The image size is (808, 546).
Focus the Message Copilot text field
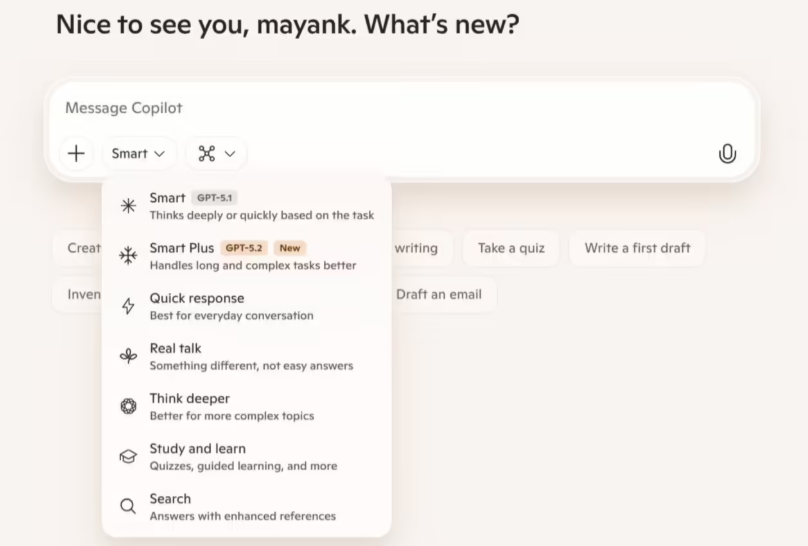(400, 108)
